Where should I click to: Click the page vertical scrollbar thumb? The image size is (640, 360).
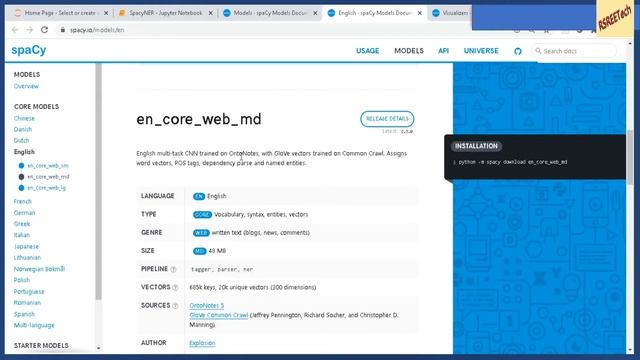(630, 157)
